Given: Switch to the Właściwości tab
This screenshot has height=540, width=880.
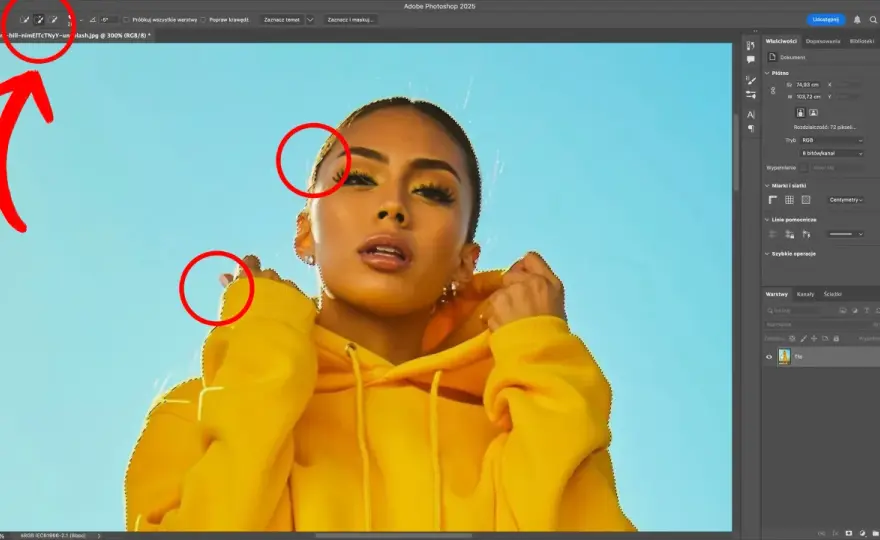Looking at the screenshot, I should click(x=781, y=41).
